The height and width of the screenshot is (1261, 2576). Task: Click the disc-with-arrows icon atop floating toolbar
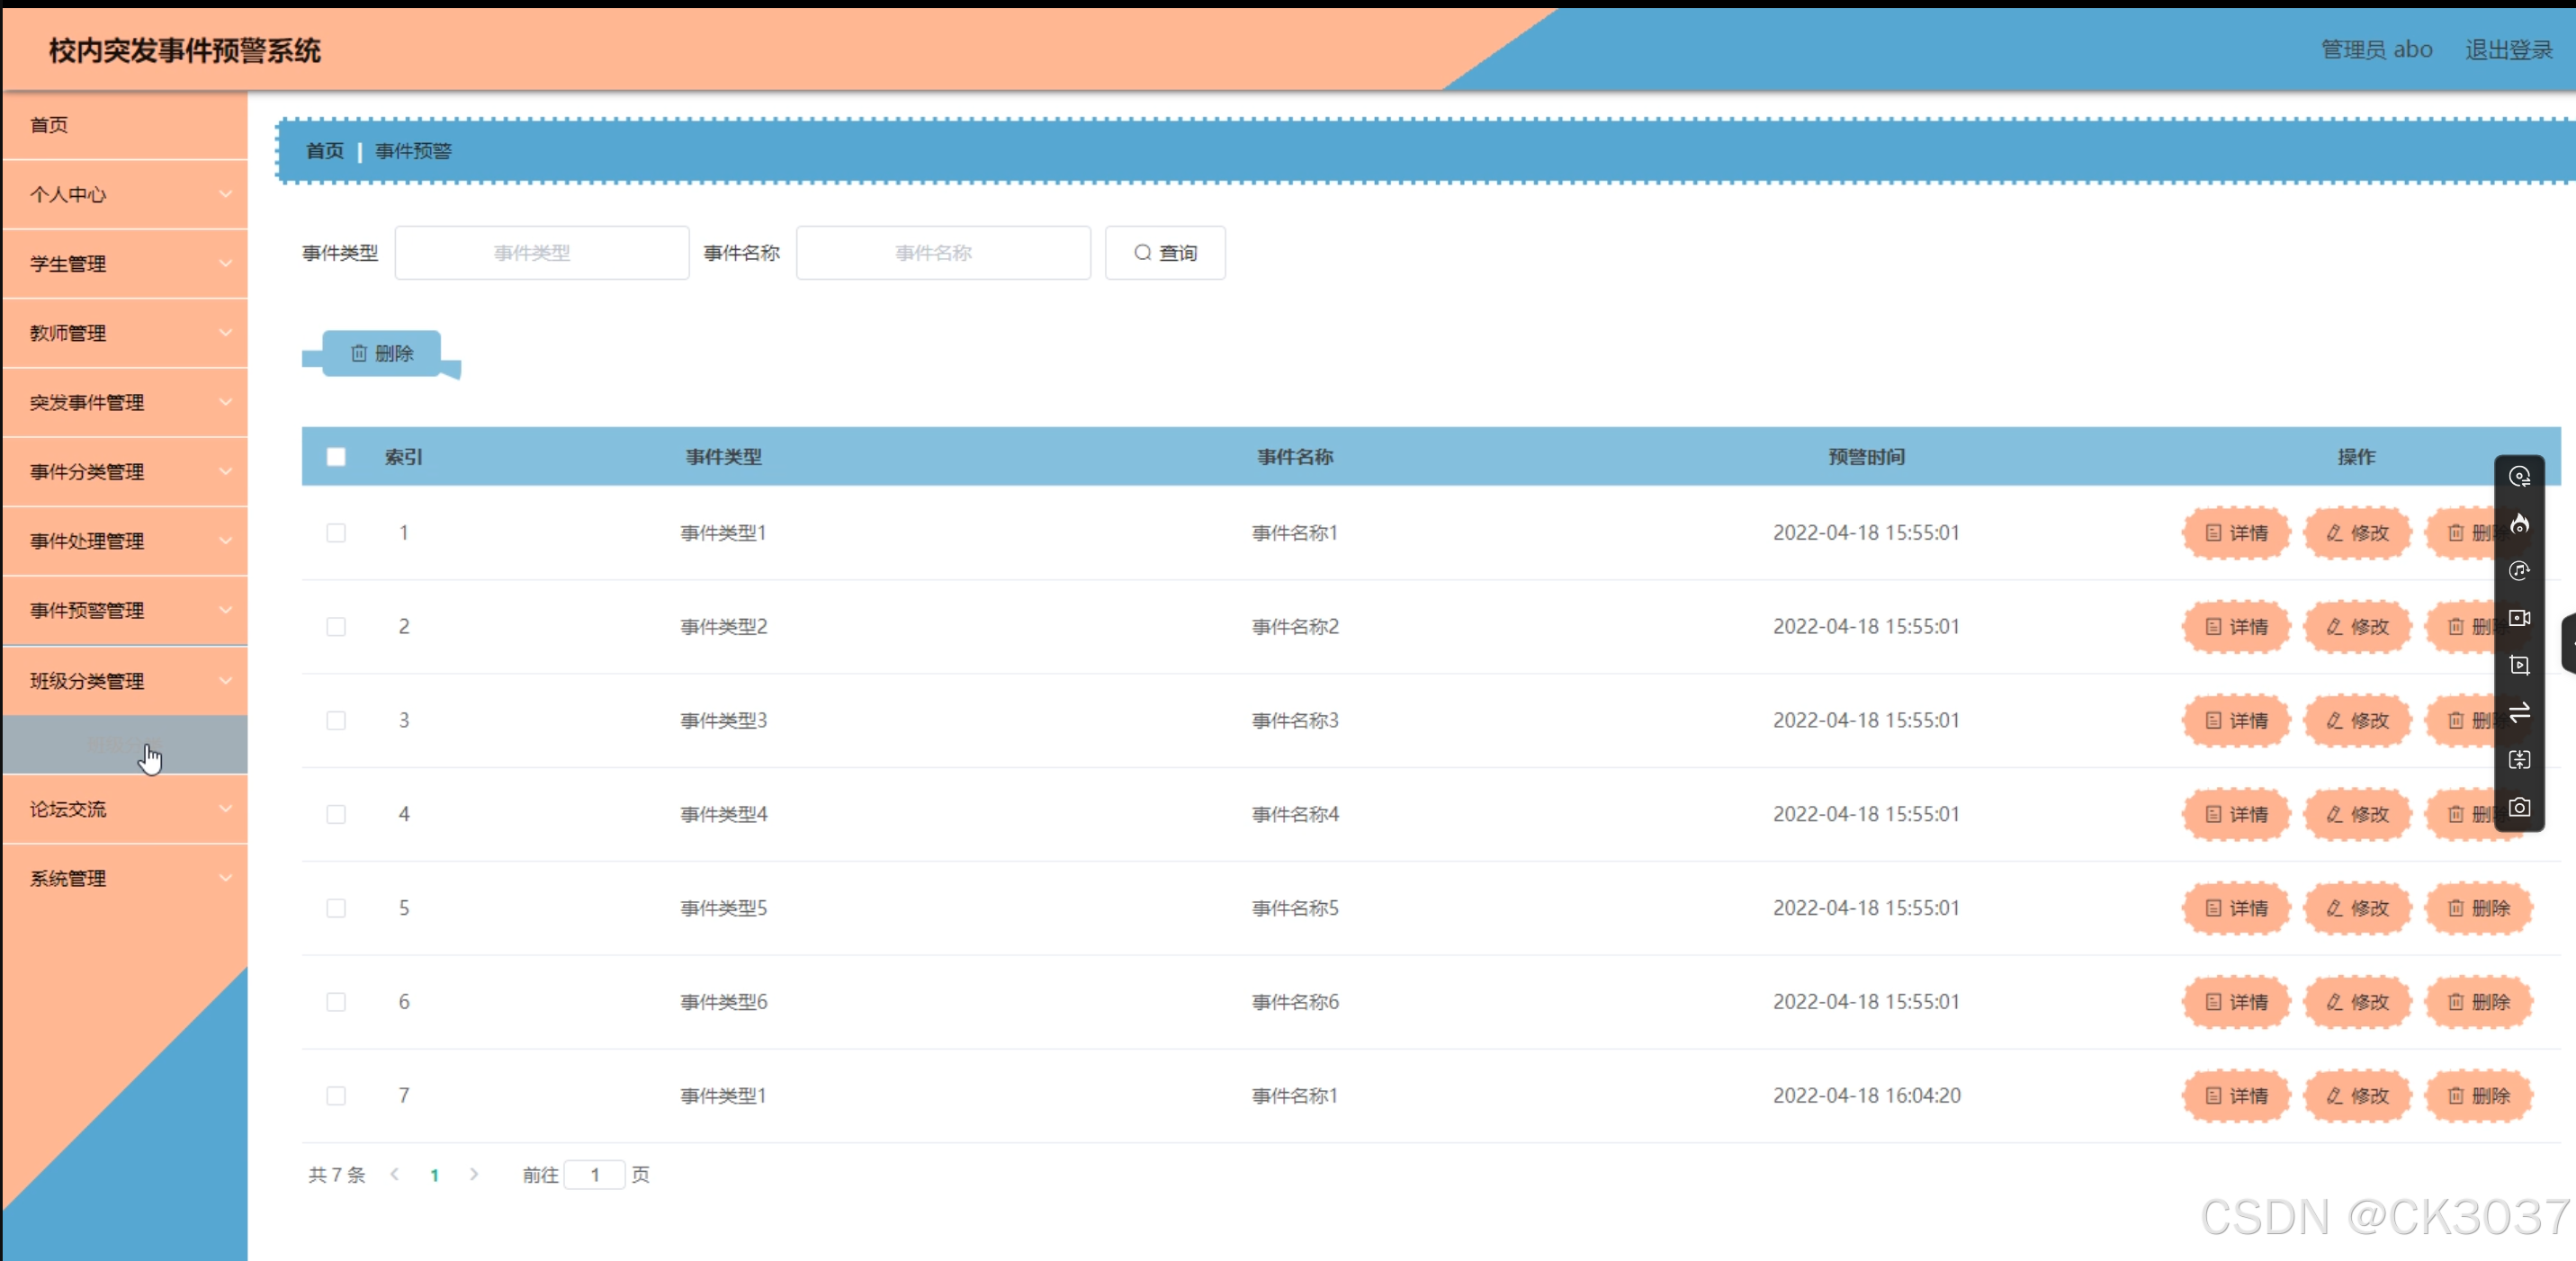(x=2519, y=476)
